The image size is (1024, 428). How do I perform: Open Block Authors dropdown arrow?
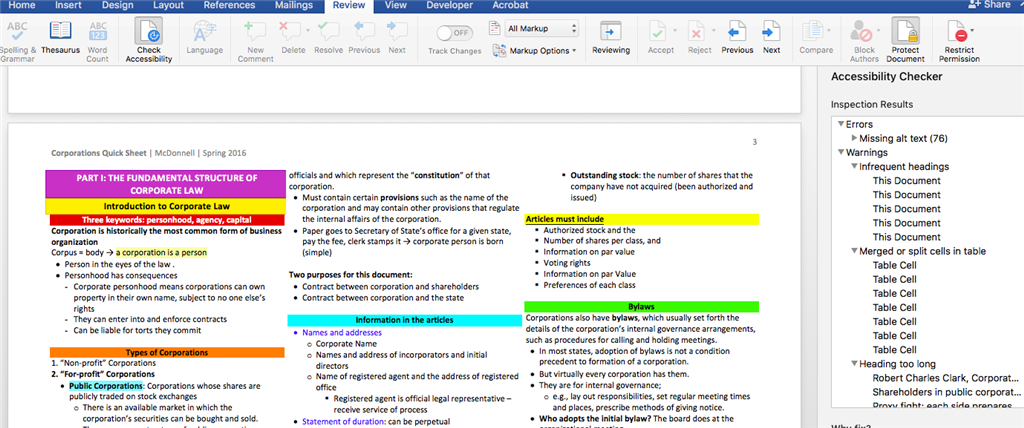point(878,30)
